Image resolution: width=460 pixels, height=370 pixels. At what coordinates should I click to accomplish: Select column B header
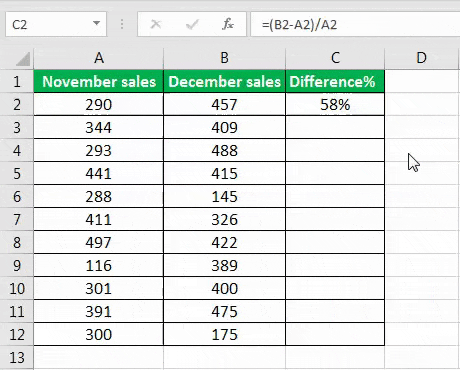(224, 58)
